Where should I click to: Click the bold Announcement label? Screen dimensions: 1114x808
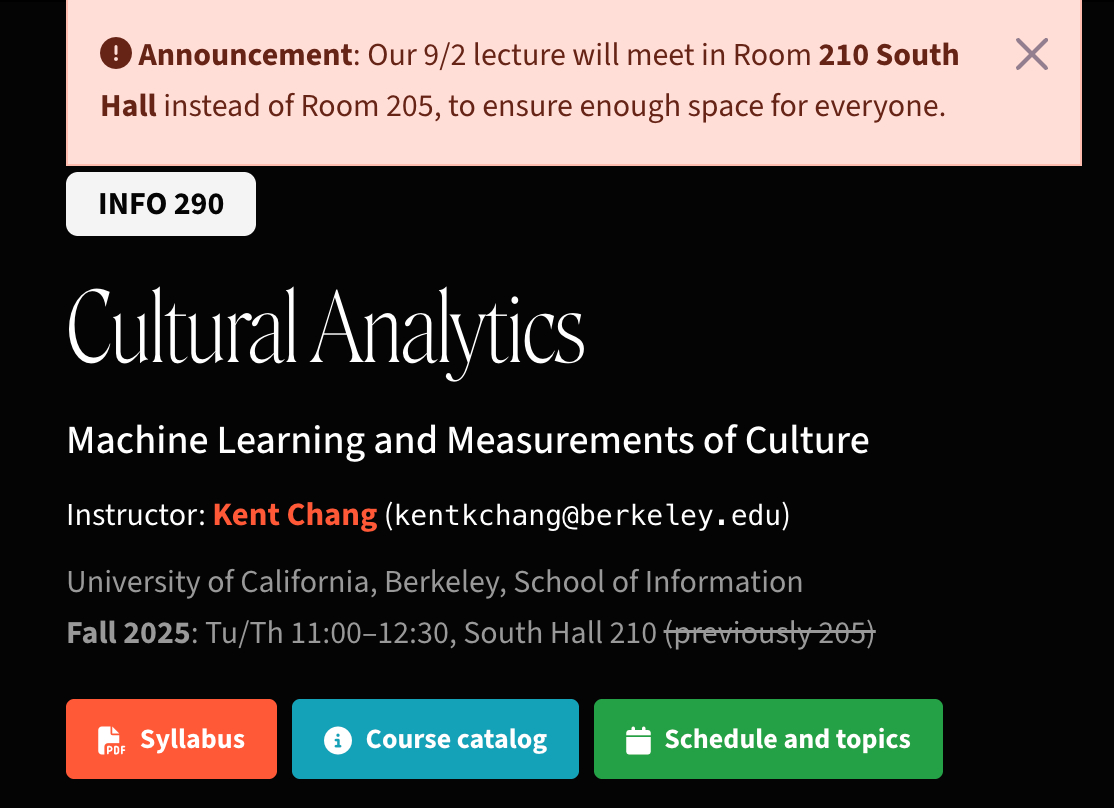[x=245, y=55]
